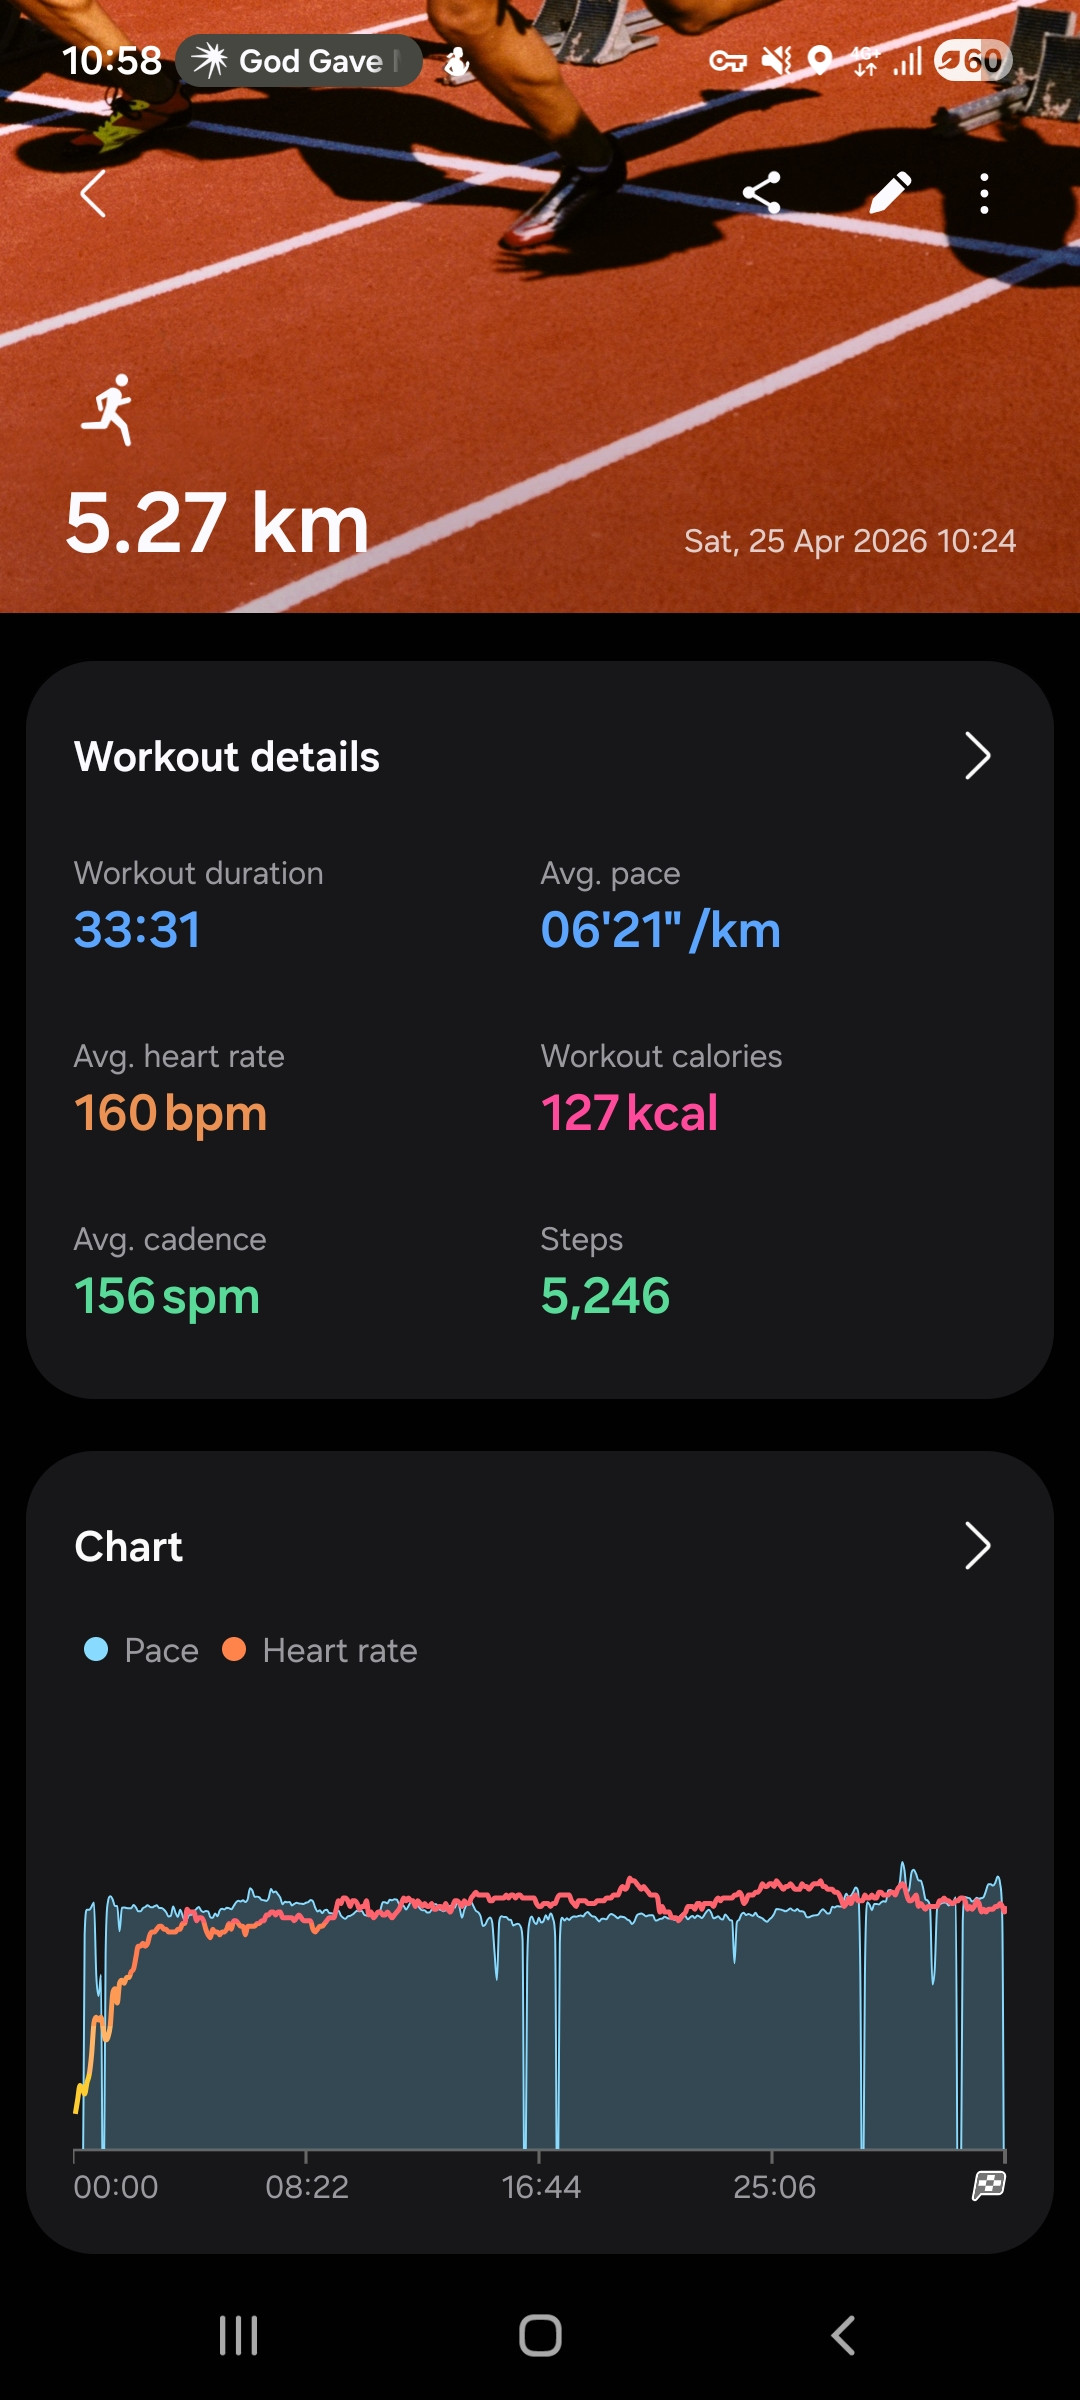Viewport: 1080px width, 2400px height.
Task: Tap the pencil edit icon
Action: tap(889, 193)
